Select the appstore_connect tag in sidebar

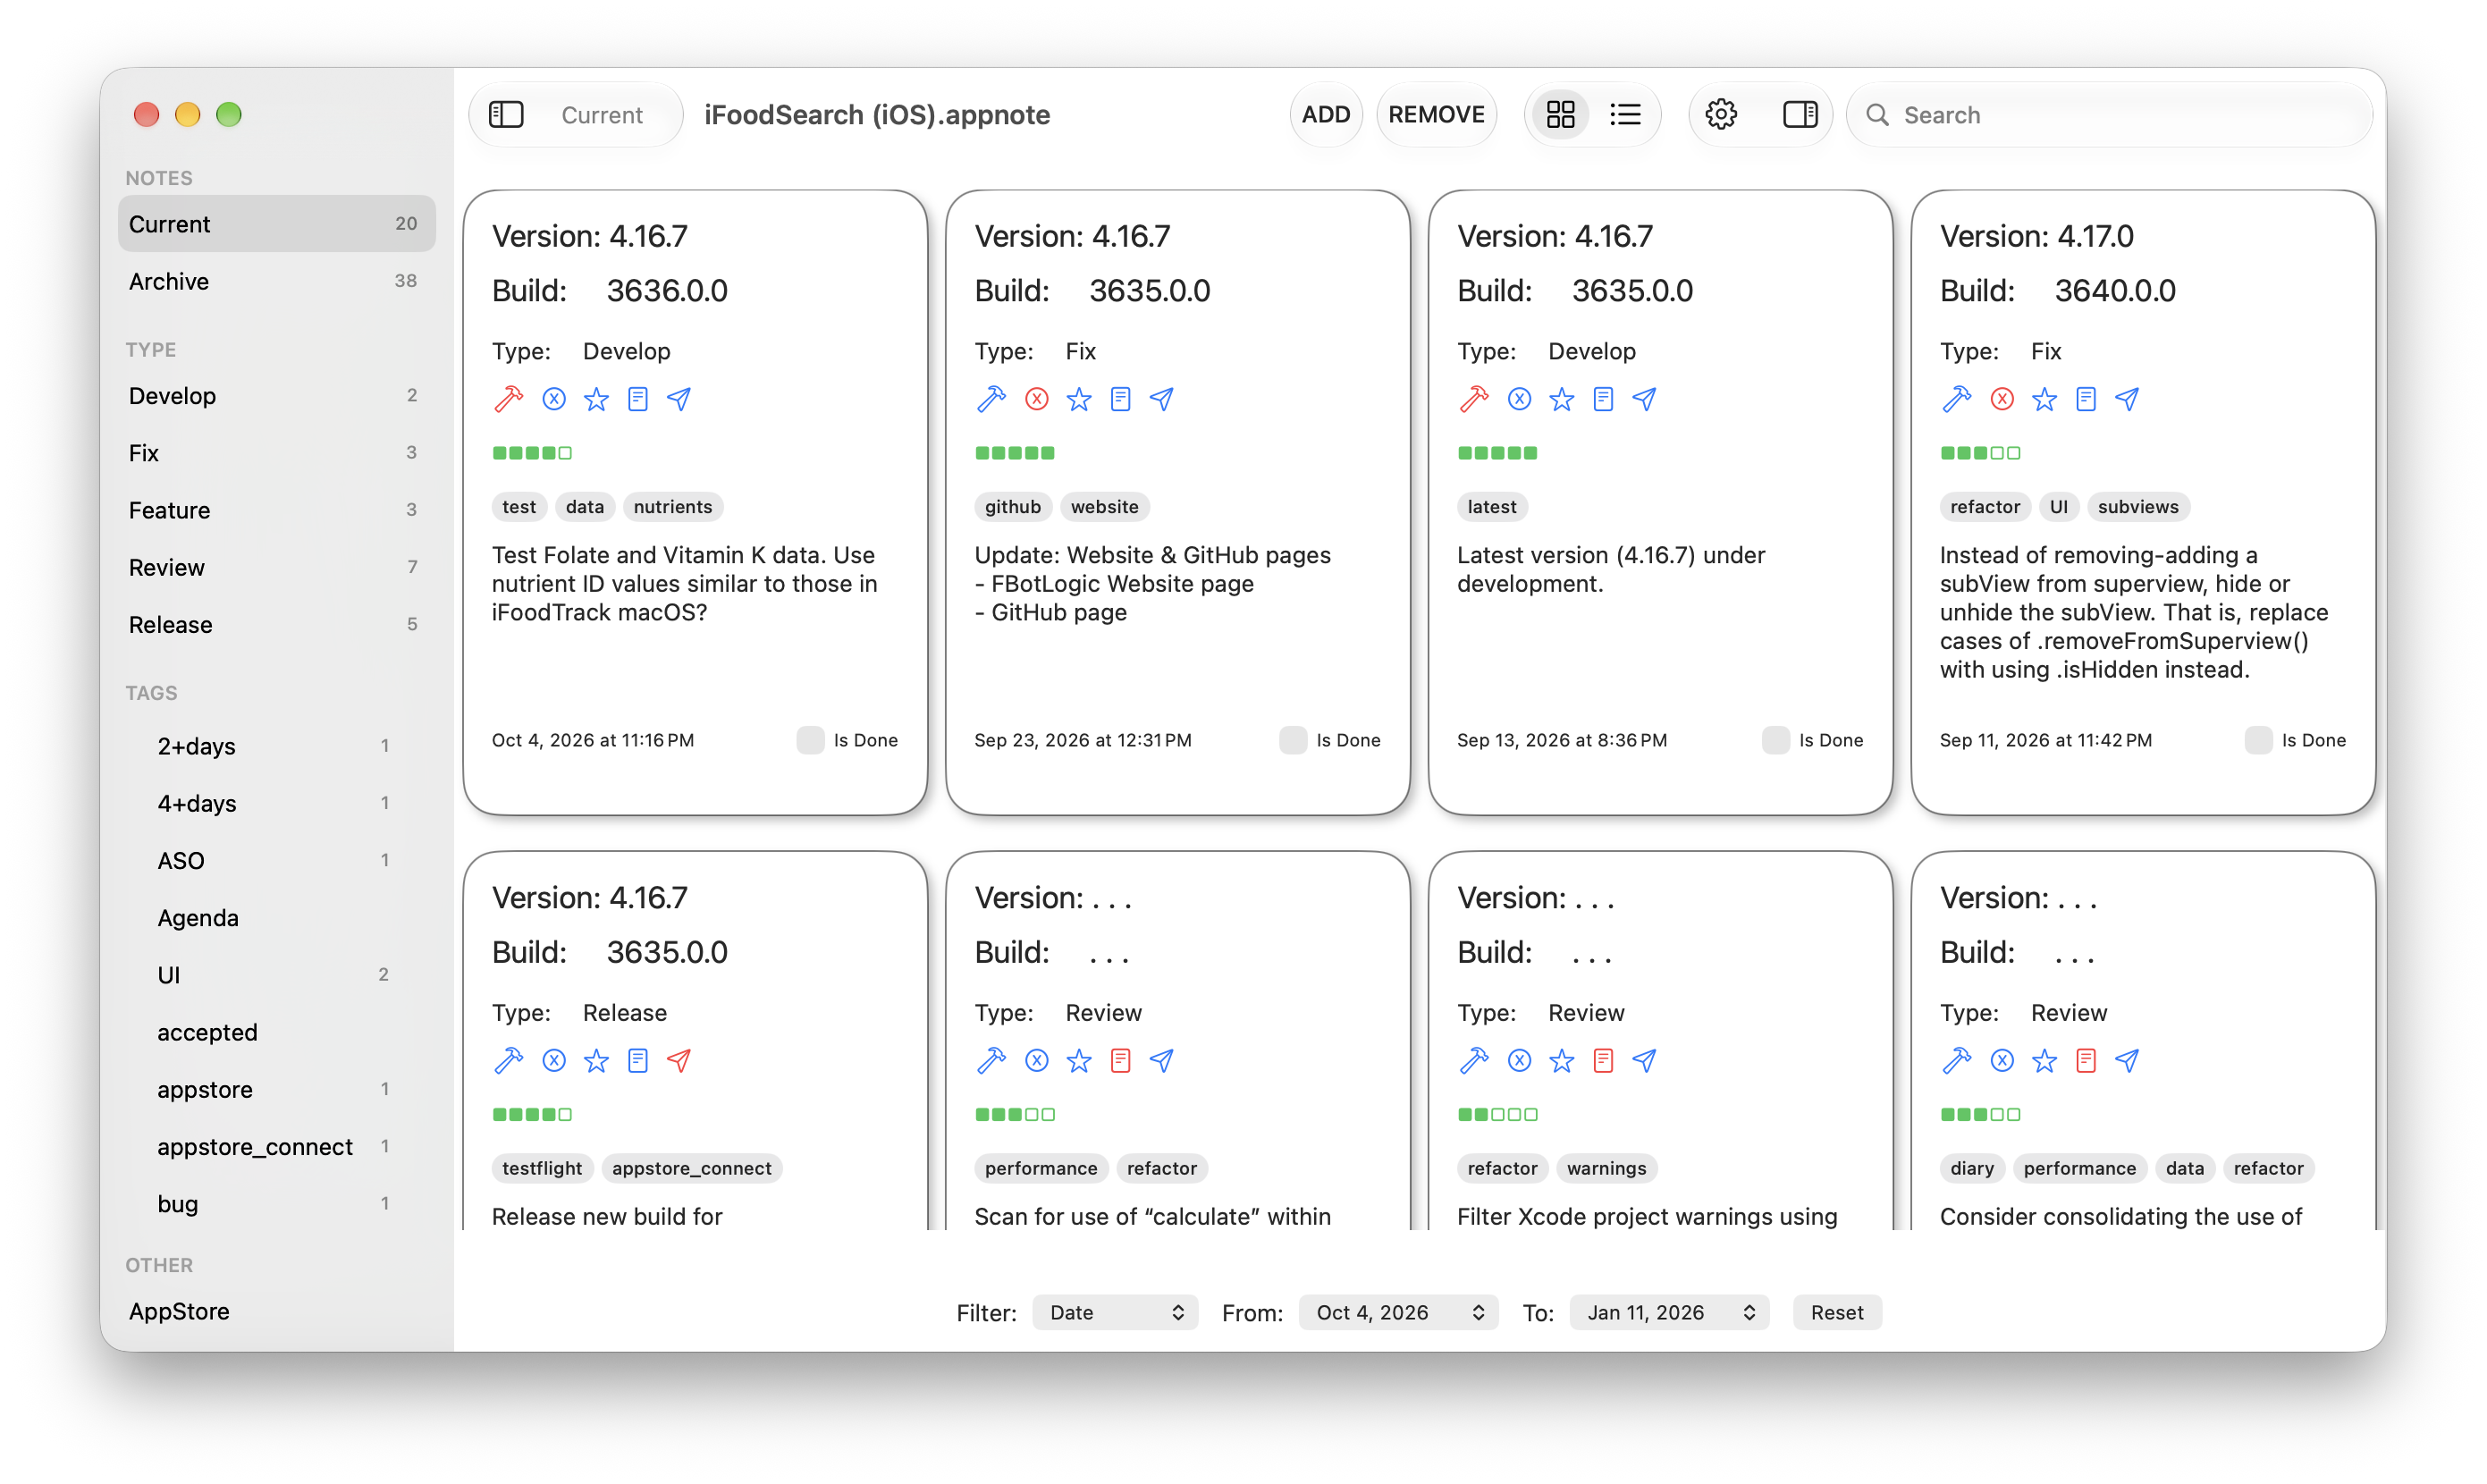coord(276,1147)
